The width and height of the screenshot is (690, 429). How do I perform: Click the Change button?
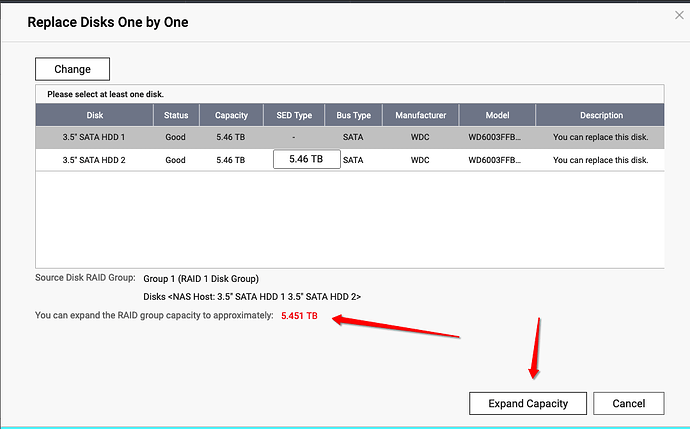(x=72, y=69)
